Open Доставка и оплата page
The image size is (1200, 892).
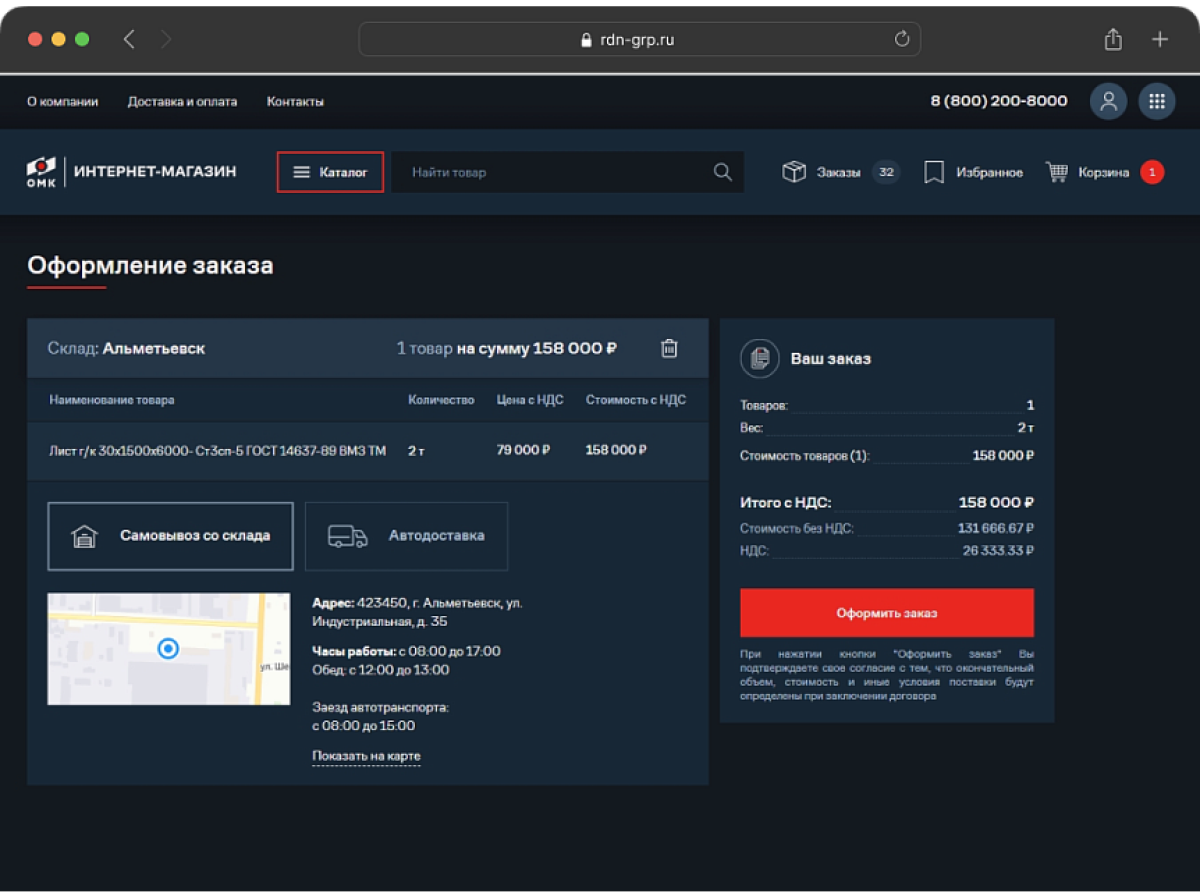click(x=182, y=101)
